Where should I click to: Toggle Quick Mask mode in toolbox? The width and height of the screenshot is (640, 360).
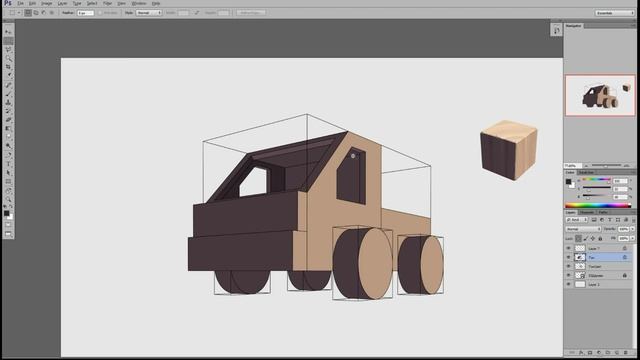[8, 224]
